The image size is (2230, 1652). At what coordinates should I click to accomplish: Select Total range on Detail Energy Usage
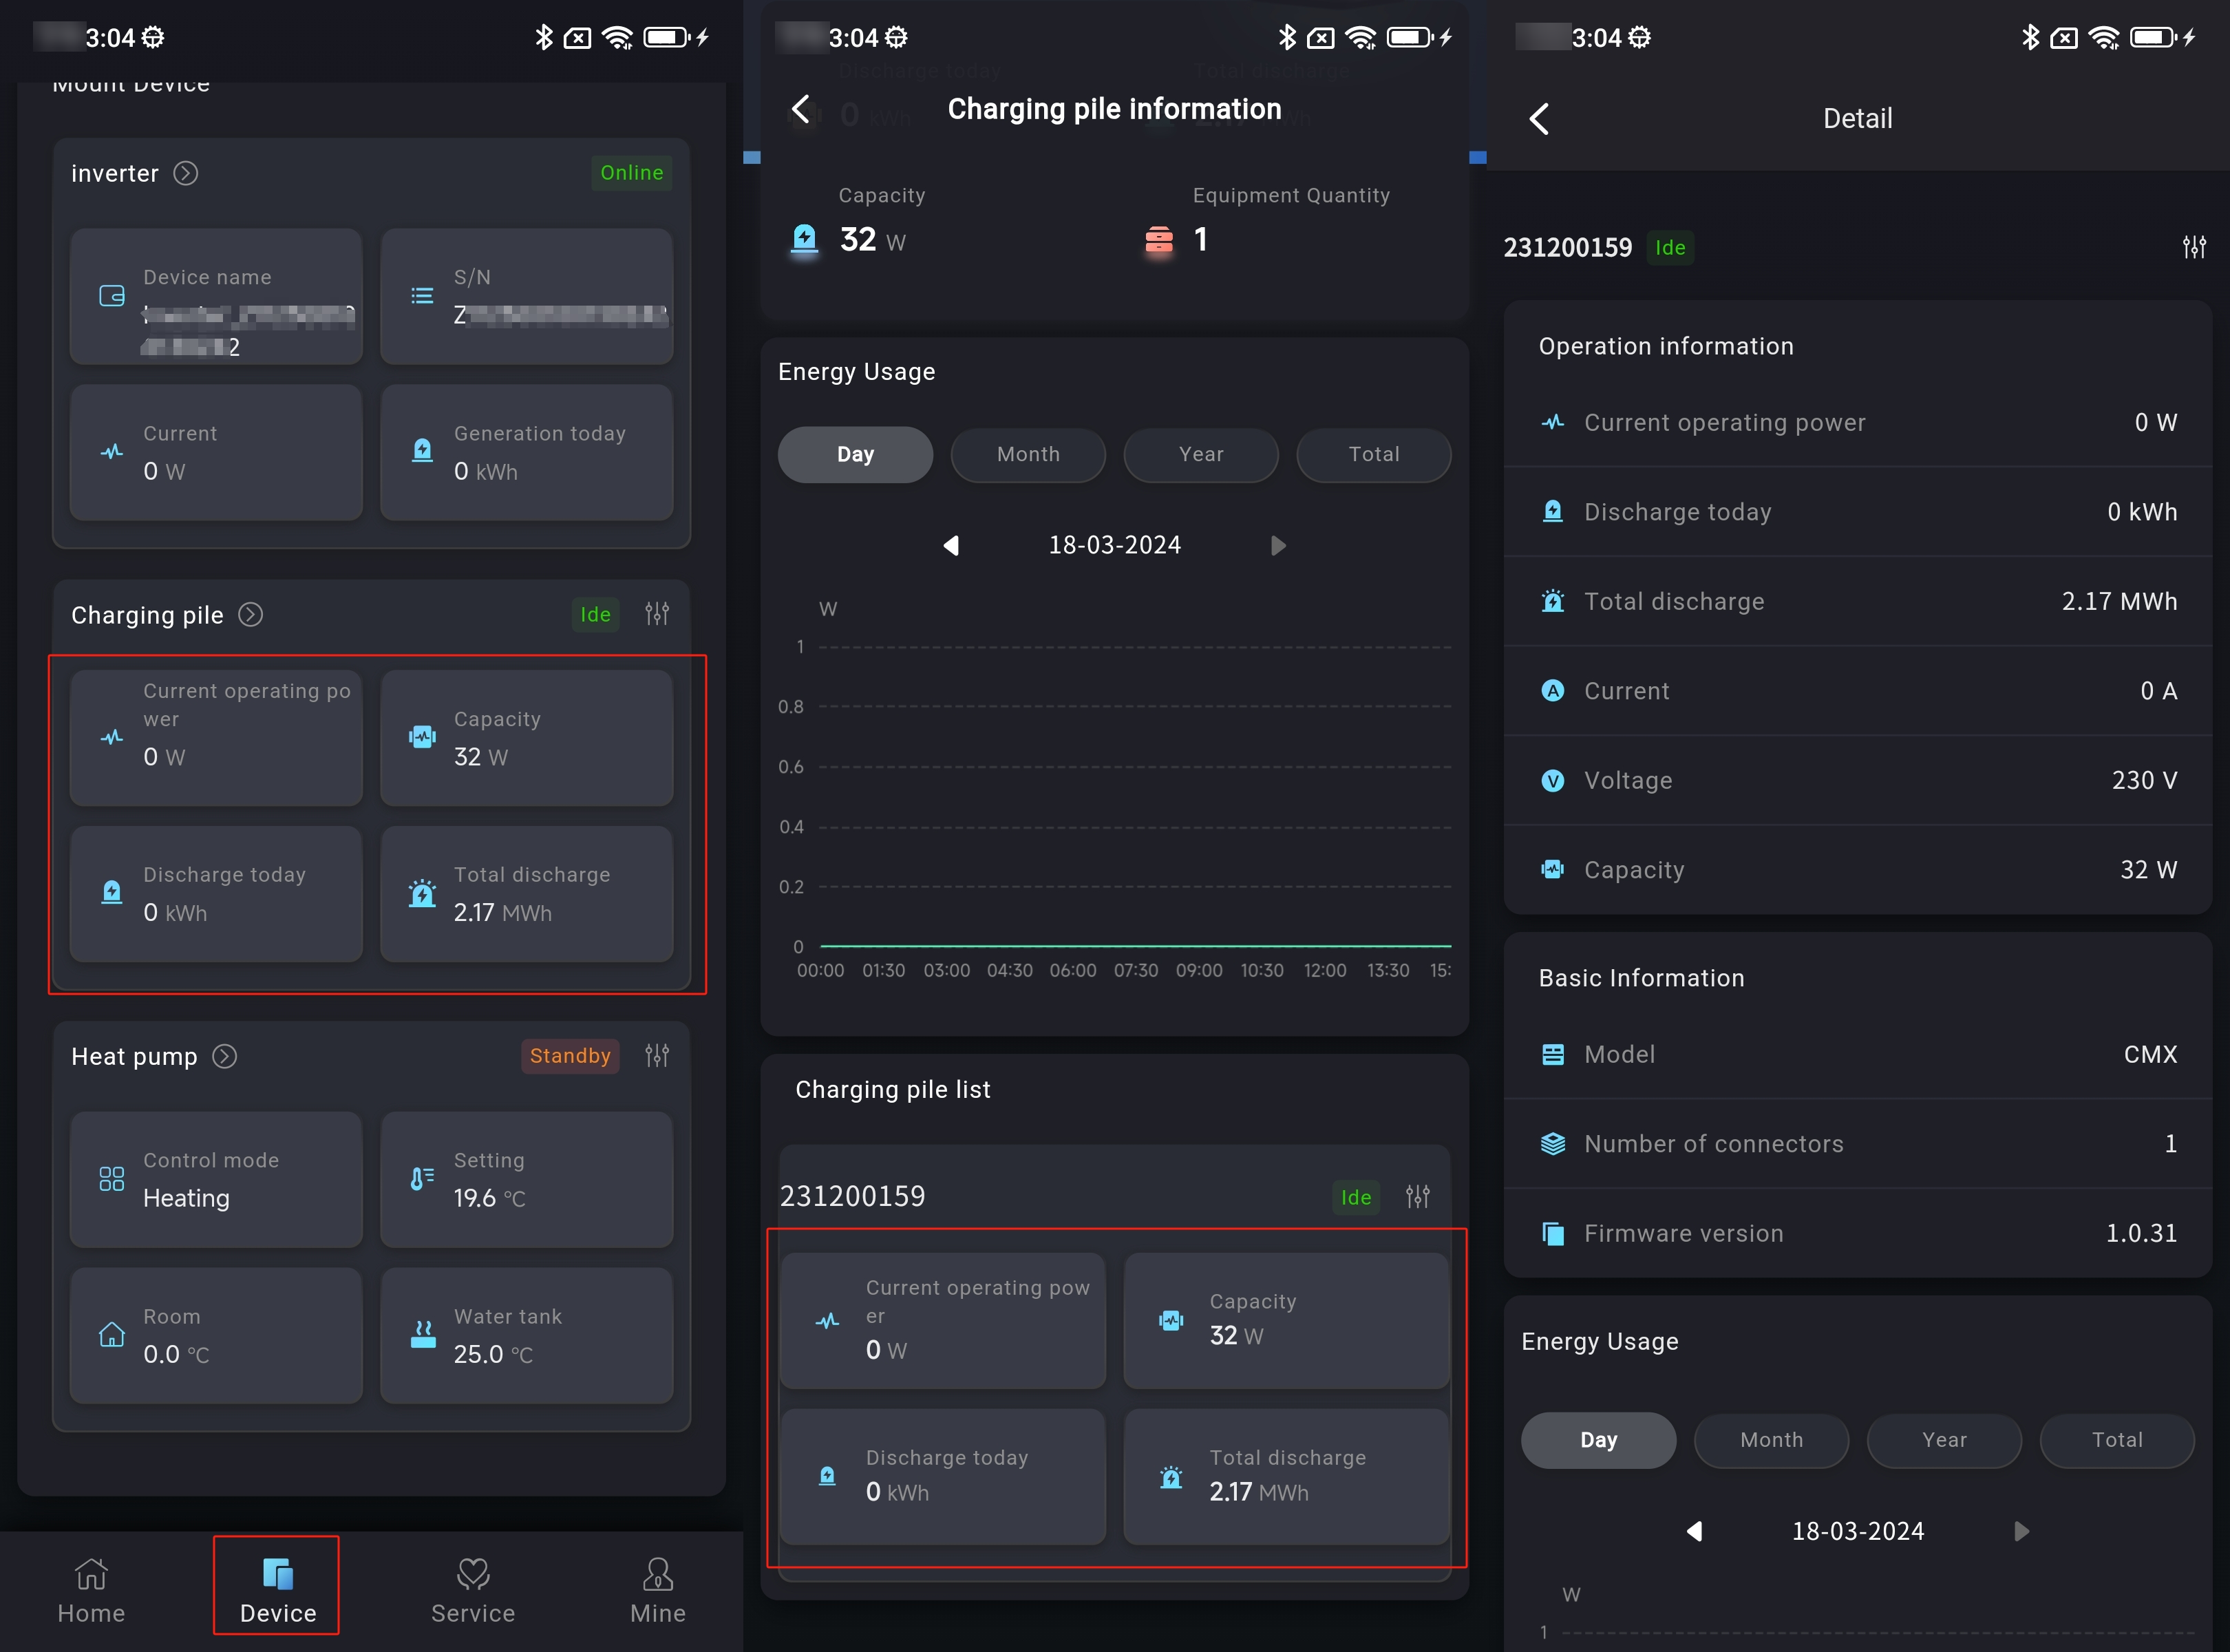click(x=2116, y=1440)
